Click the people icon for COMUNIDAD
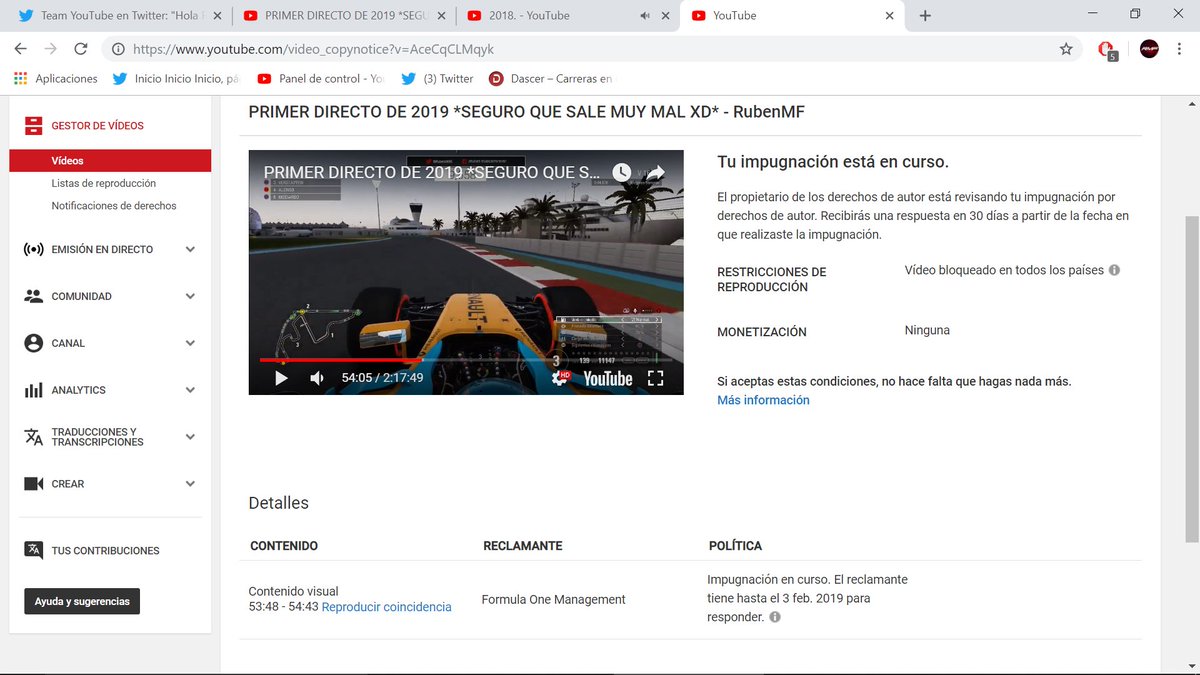1200x675 pixels. tap(34, 296)
